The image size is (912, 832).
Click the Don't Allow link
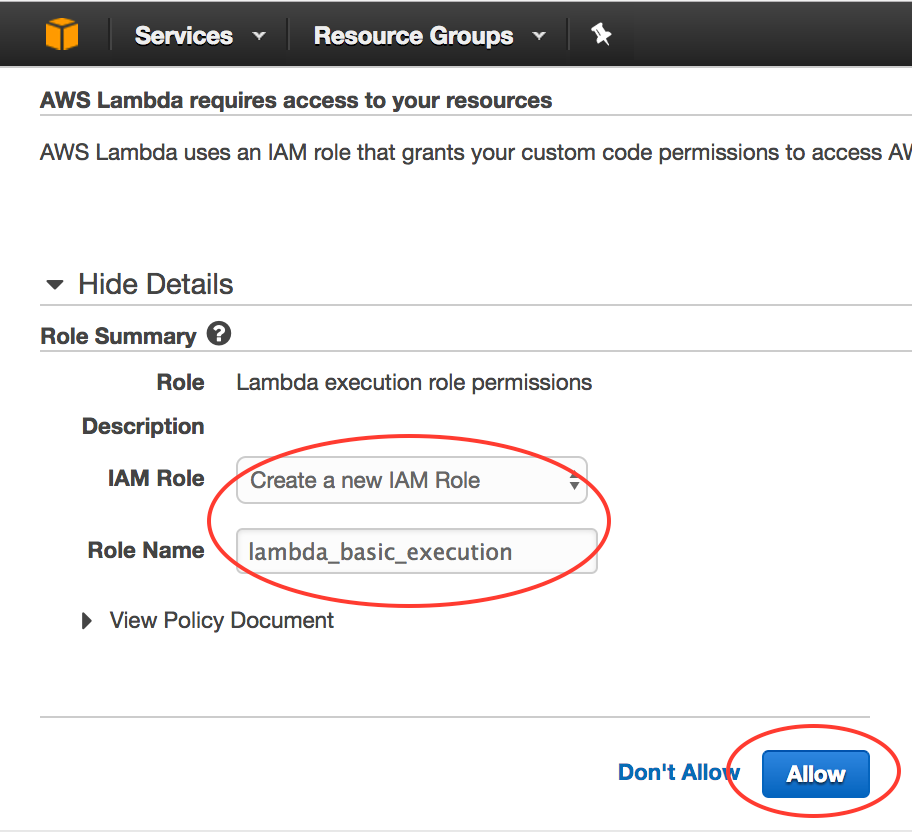click(679, 772)
